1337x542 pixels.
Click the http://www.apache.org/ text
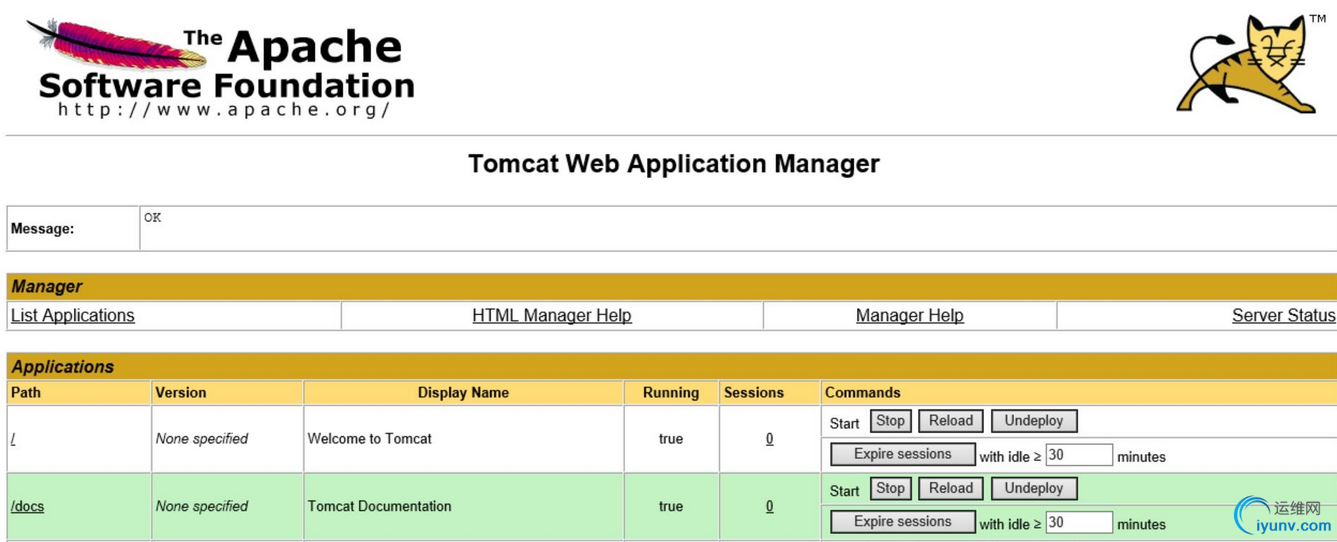pos(224,109)
